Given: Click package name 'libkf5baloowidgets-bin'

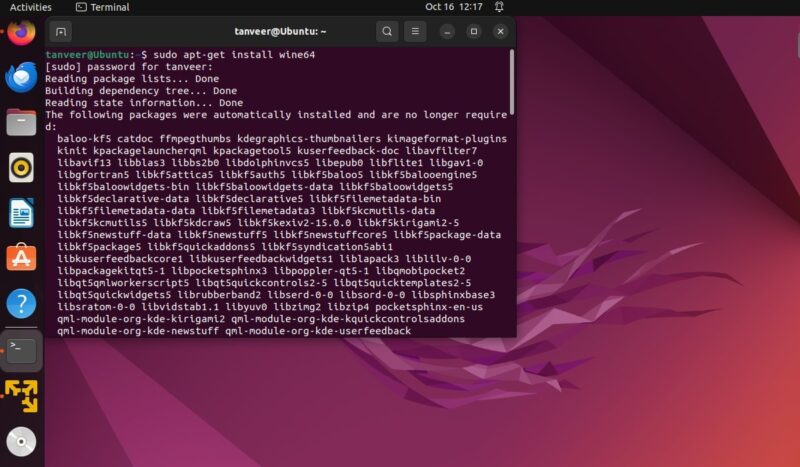Looking at the screenshot, I should click(123, 187).
